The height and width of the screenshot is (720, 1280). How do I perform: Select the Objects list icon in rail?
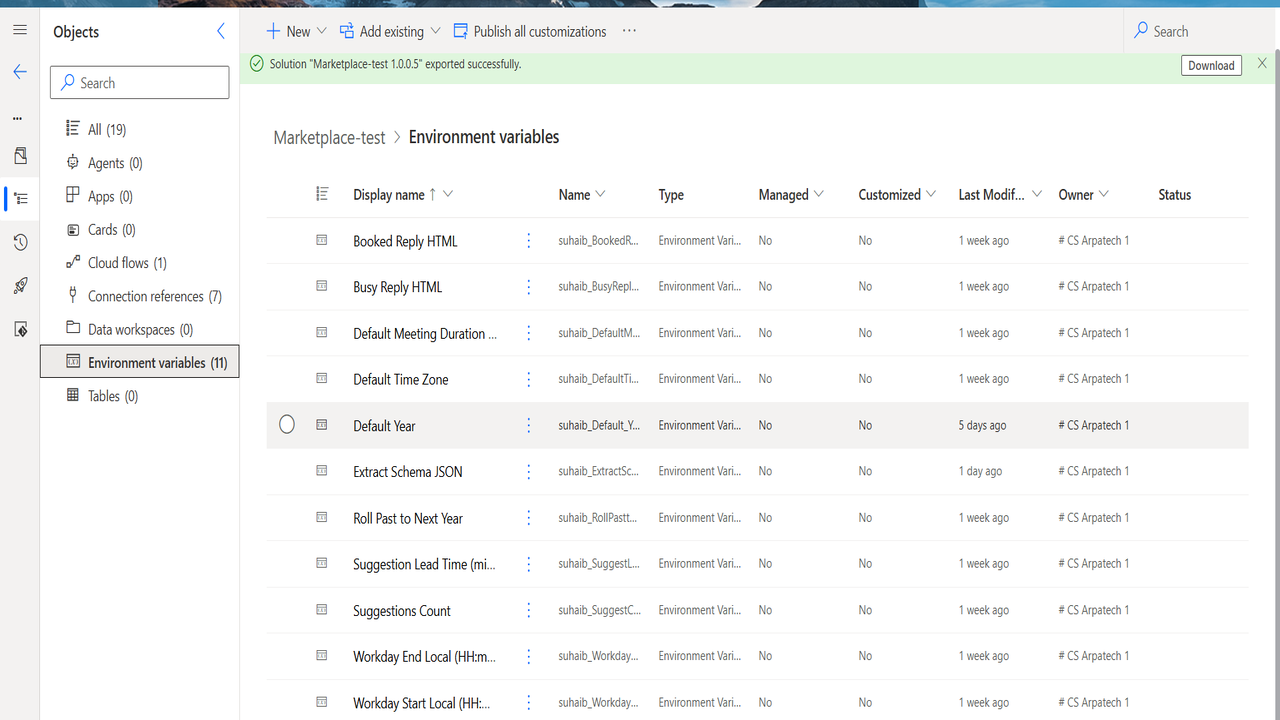click(20, 198)
